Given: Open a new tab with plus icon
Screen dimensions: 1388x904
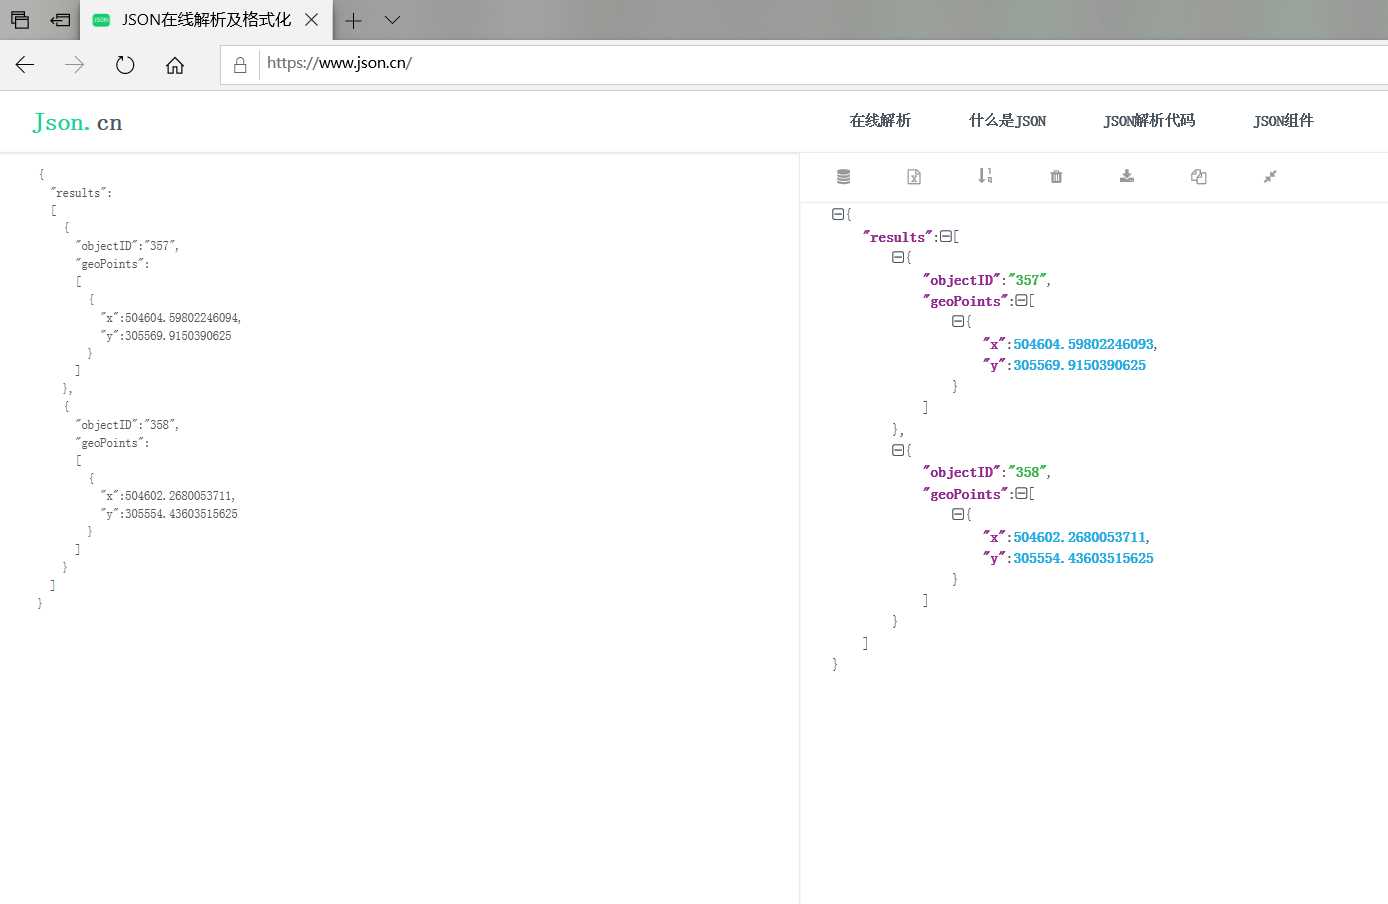Looking at the screenshot, I should click(353, 20).
